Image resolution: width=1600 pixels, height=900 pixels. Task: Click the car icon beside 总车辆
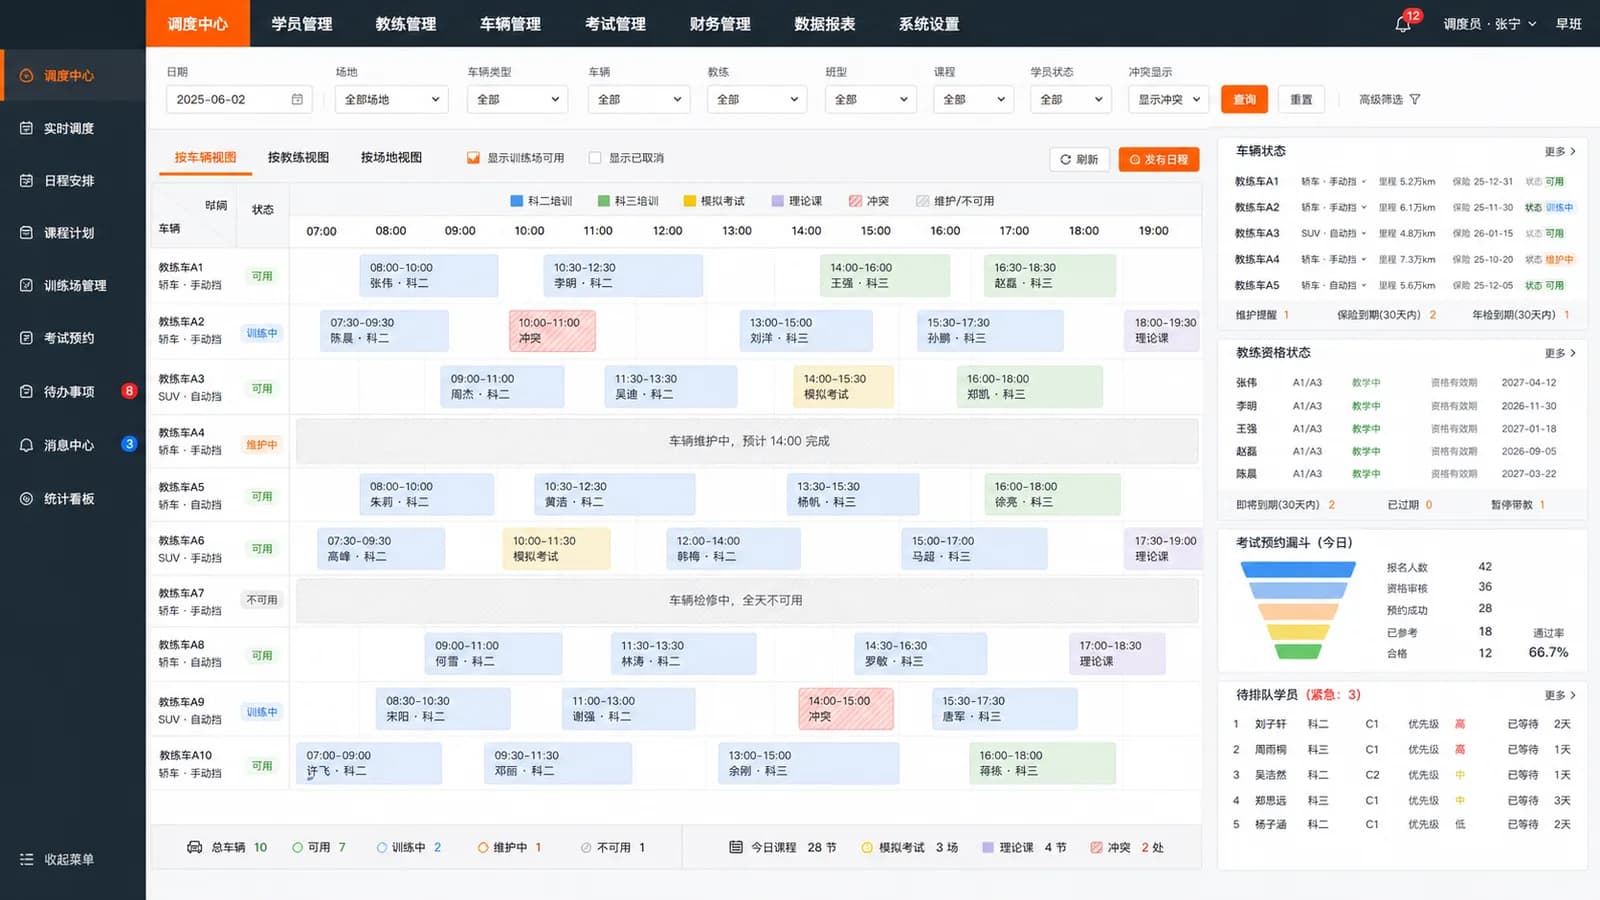pos(195,847)
